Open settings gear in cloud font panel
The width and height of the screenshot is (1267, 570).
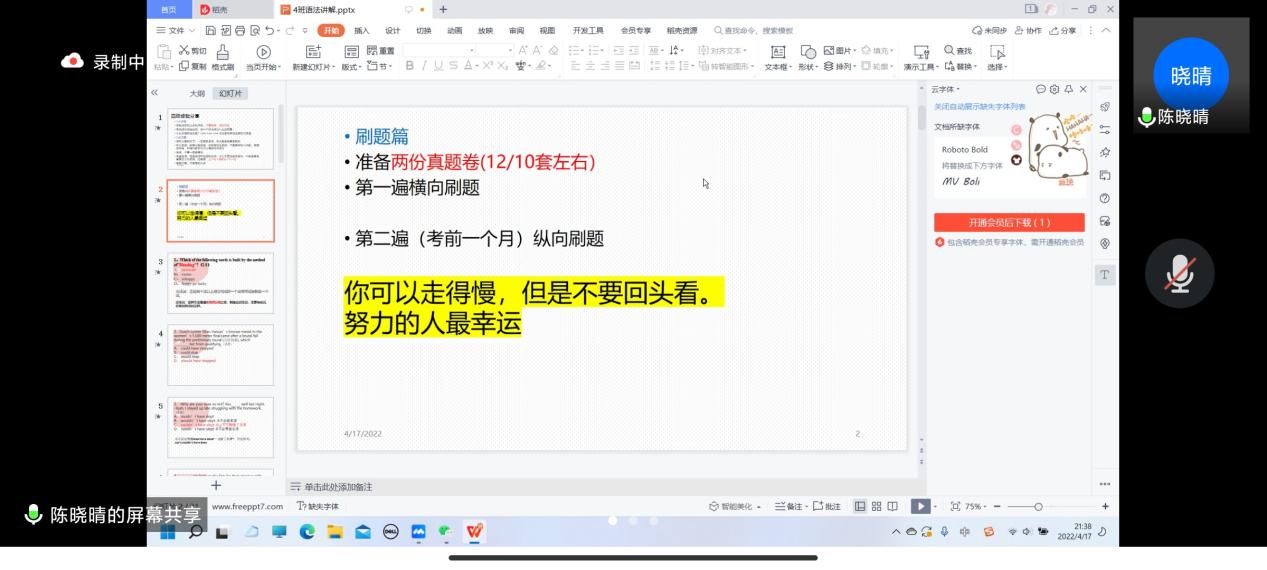tap(1054, 89)
